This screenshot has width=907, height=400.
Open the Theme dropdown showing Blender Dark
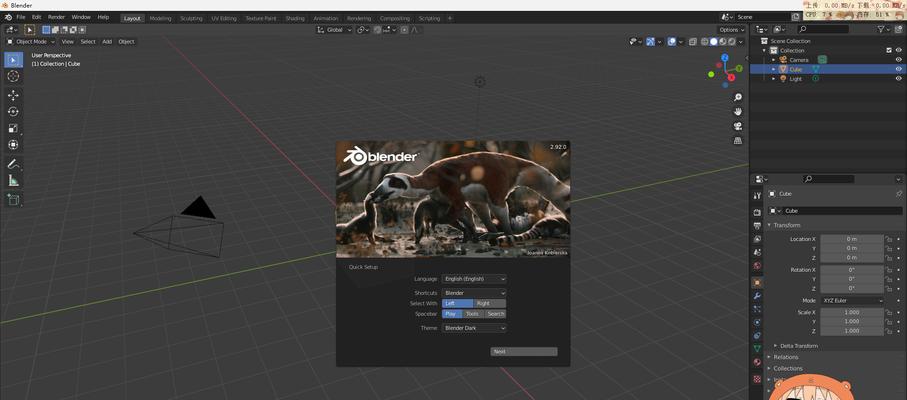[474, 328]
